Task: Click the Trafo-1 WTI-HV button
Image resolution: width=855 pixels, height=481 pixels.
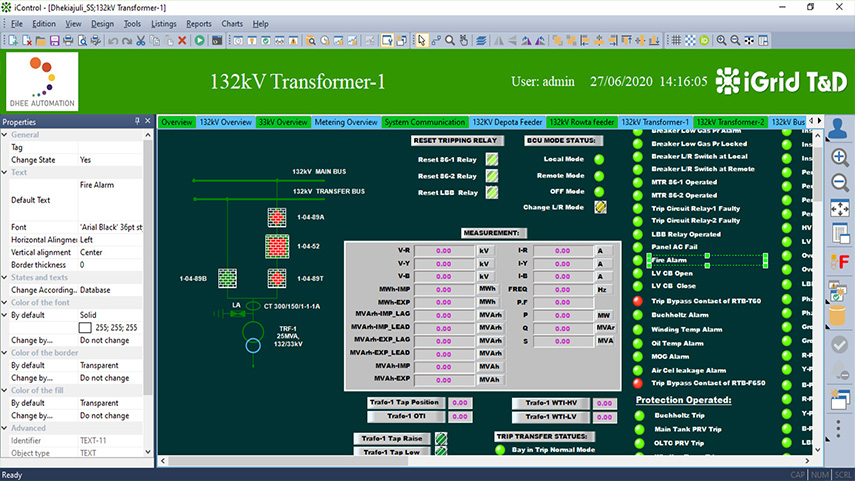Action: coord(551,403)
